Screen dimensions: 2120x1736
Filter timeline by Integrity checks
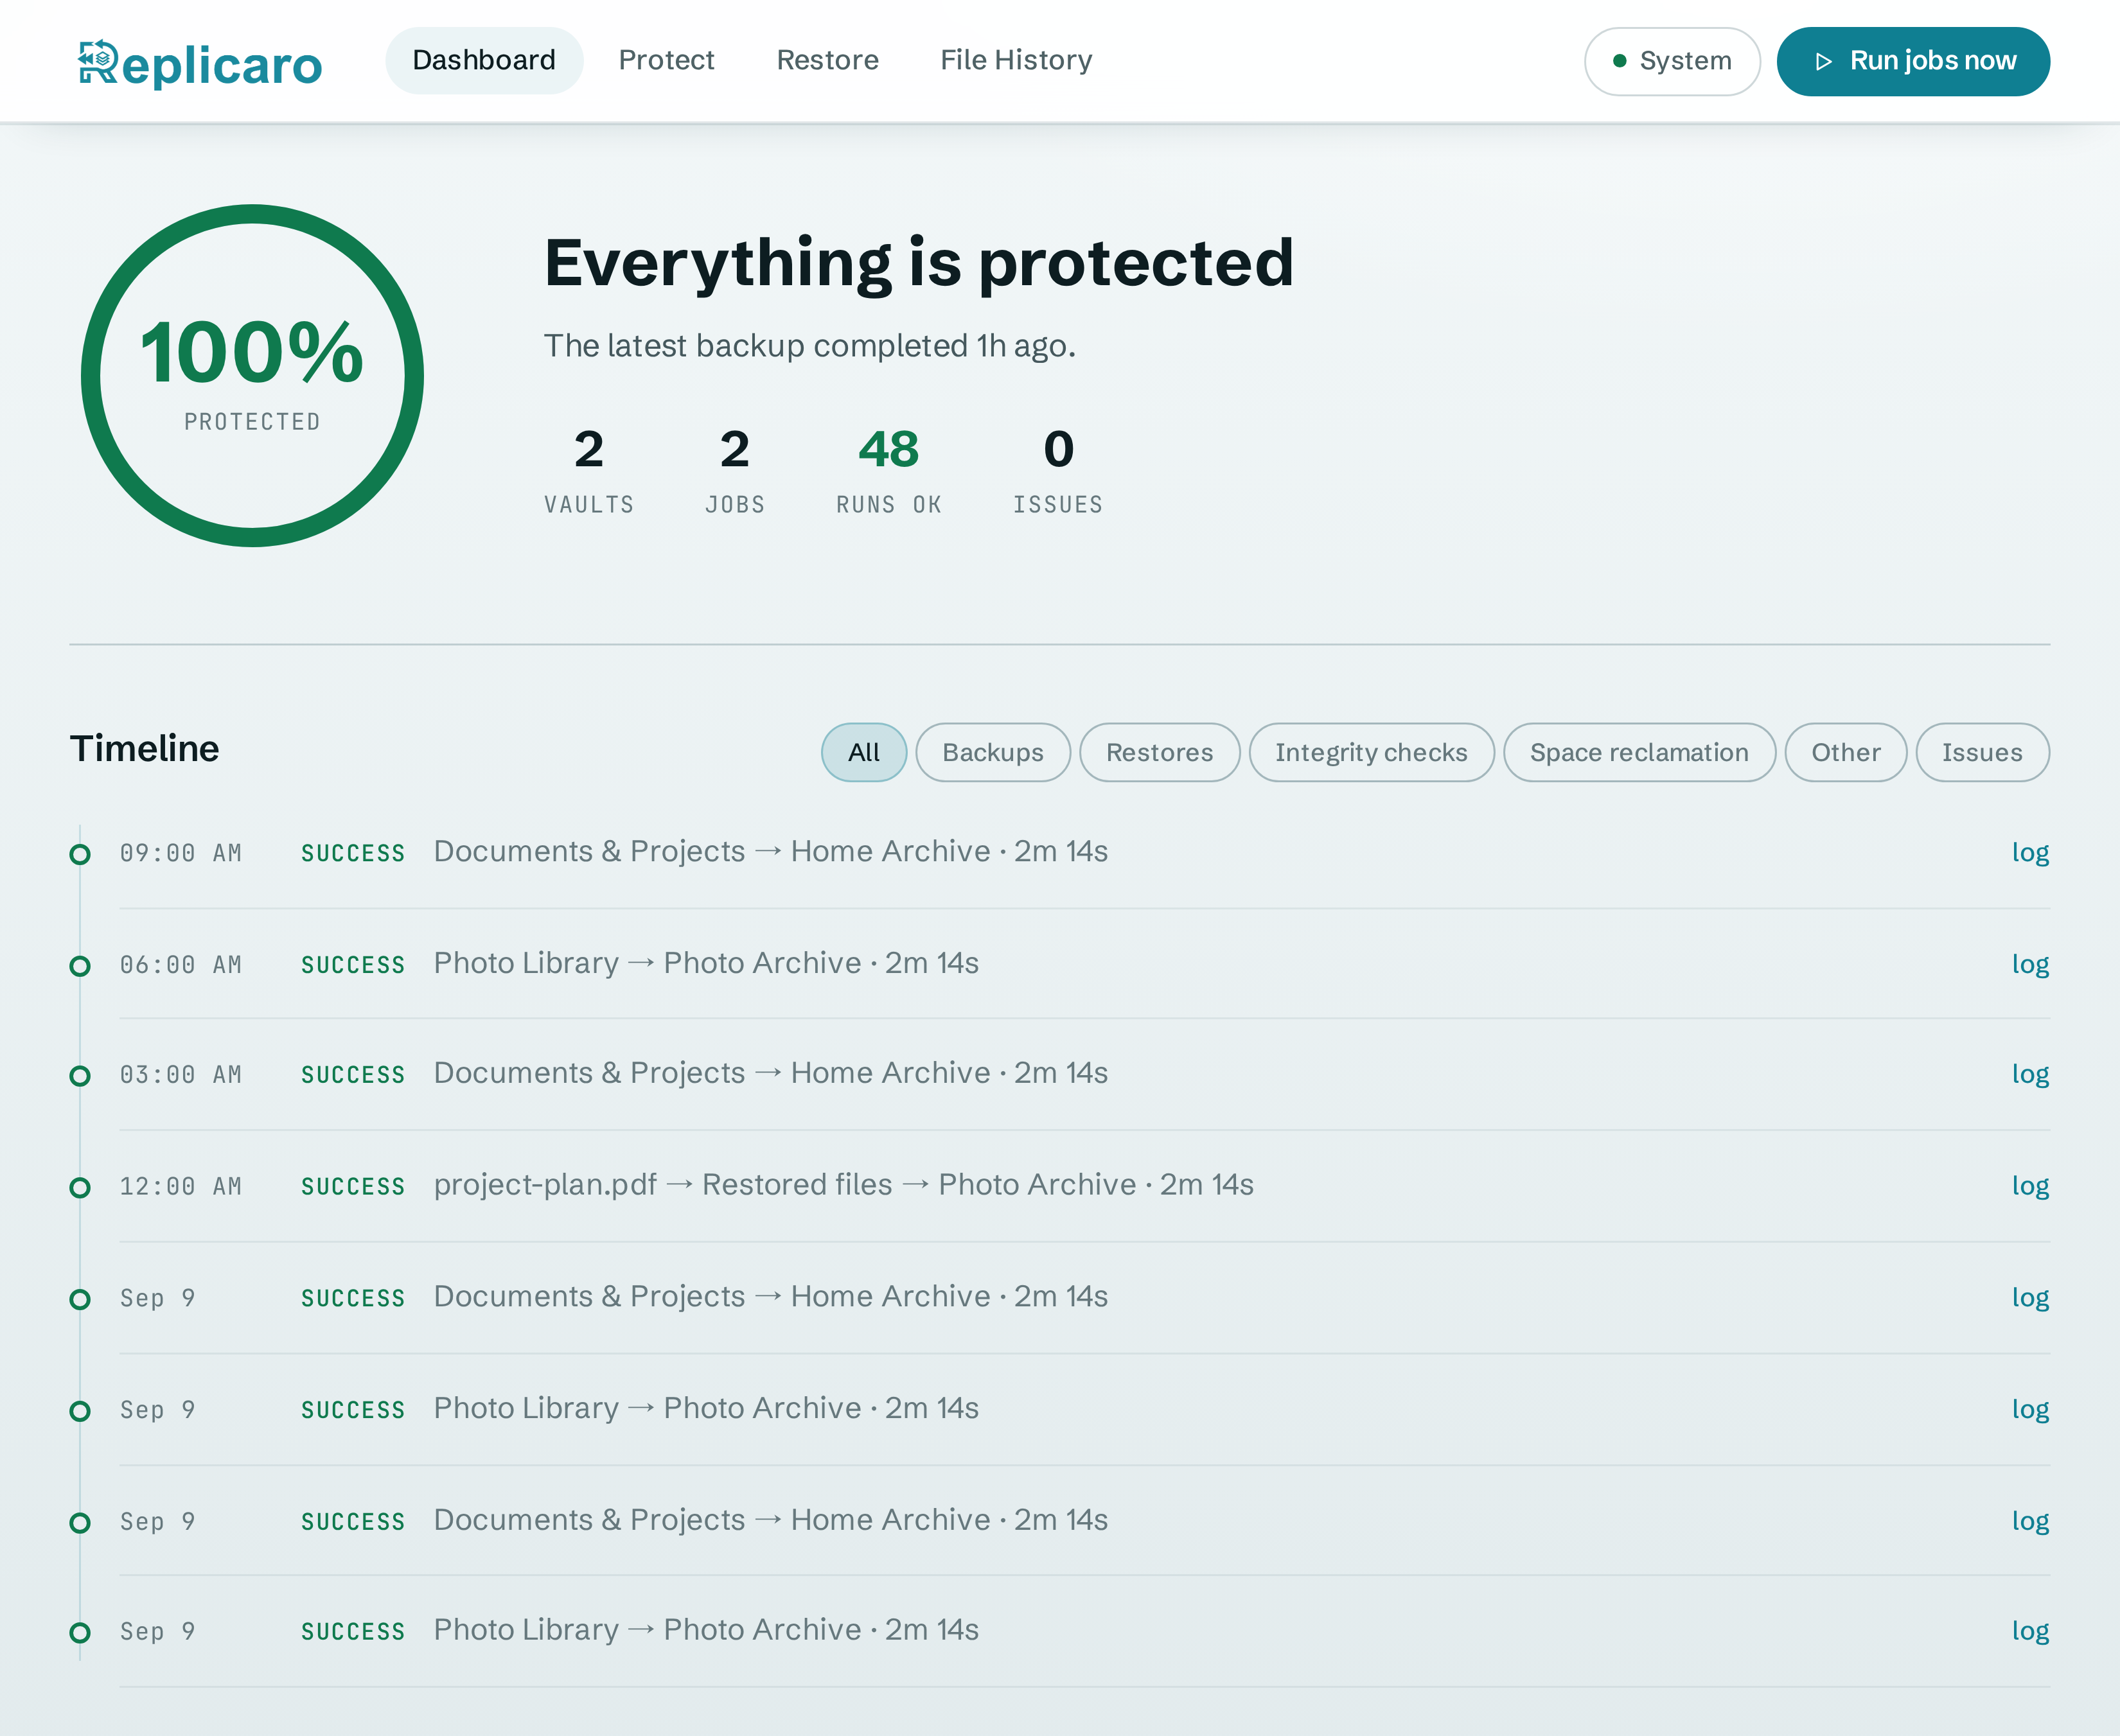(1371, 752)
